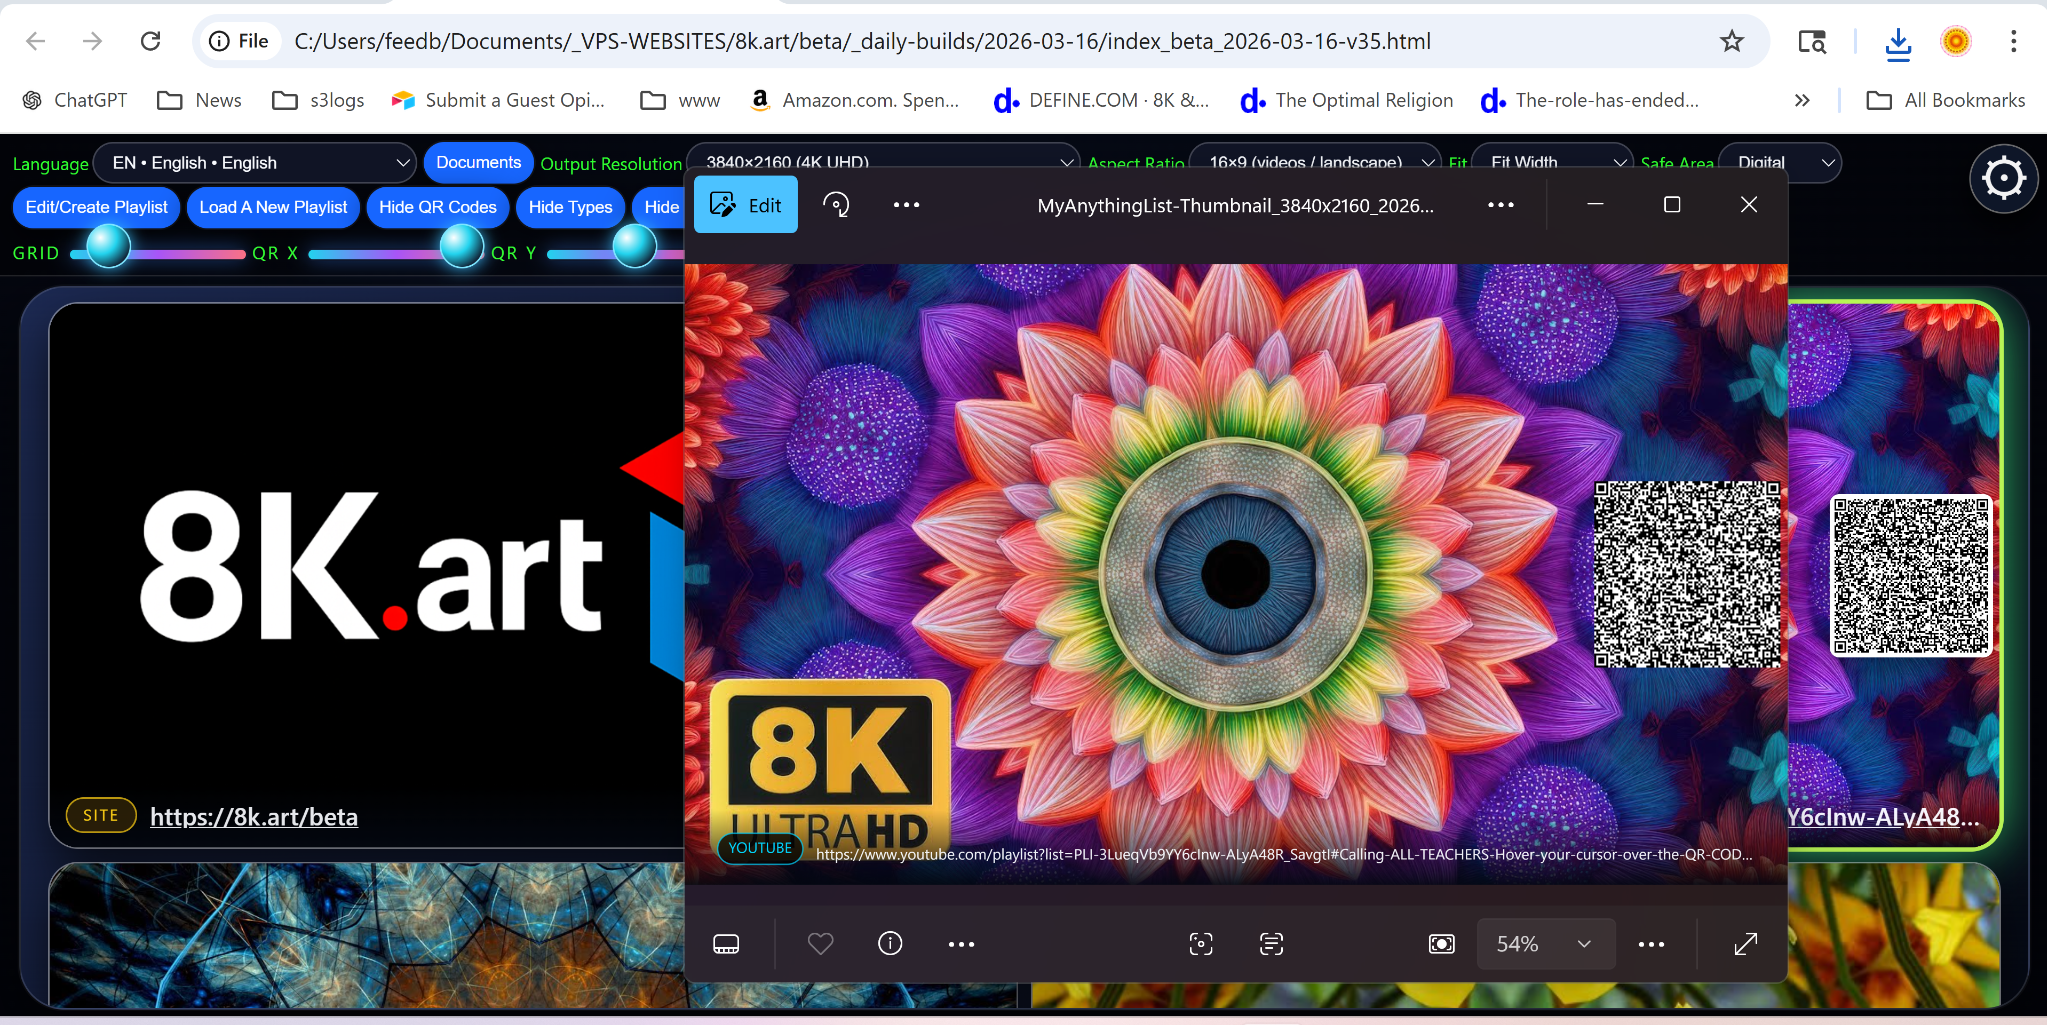Open the s3logs bookmark folder
The image size is (2047, 1025).
click(x=318, y=100)
